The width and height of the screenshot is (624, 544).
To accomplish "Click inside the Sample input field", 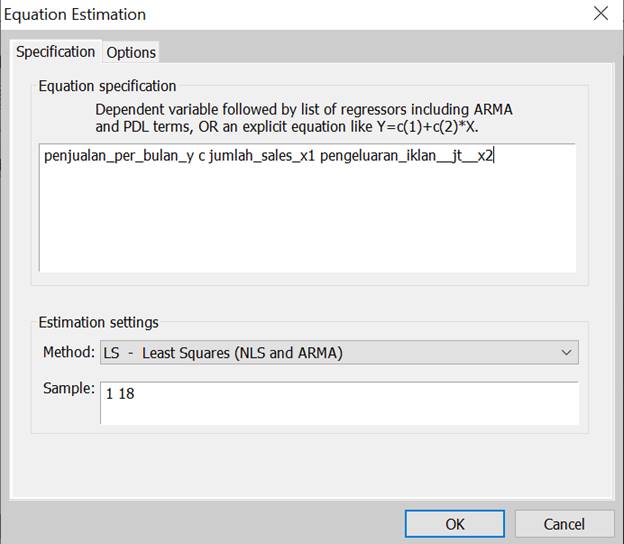I will 340,403.
